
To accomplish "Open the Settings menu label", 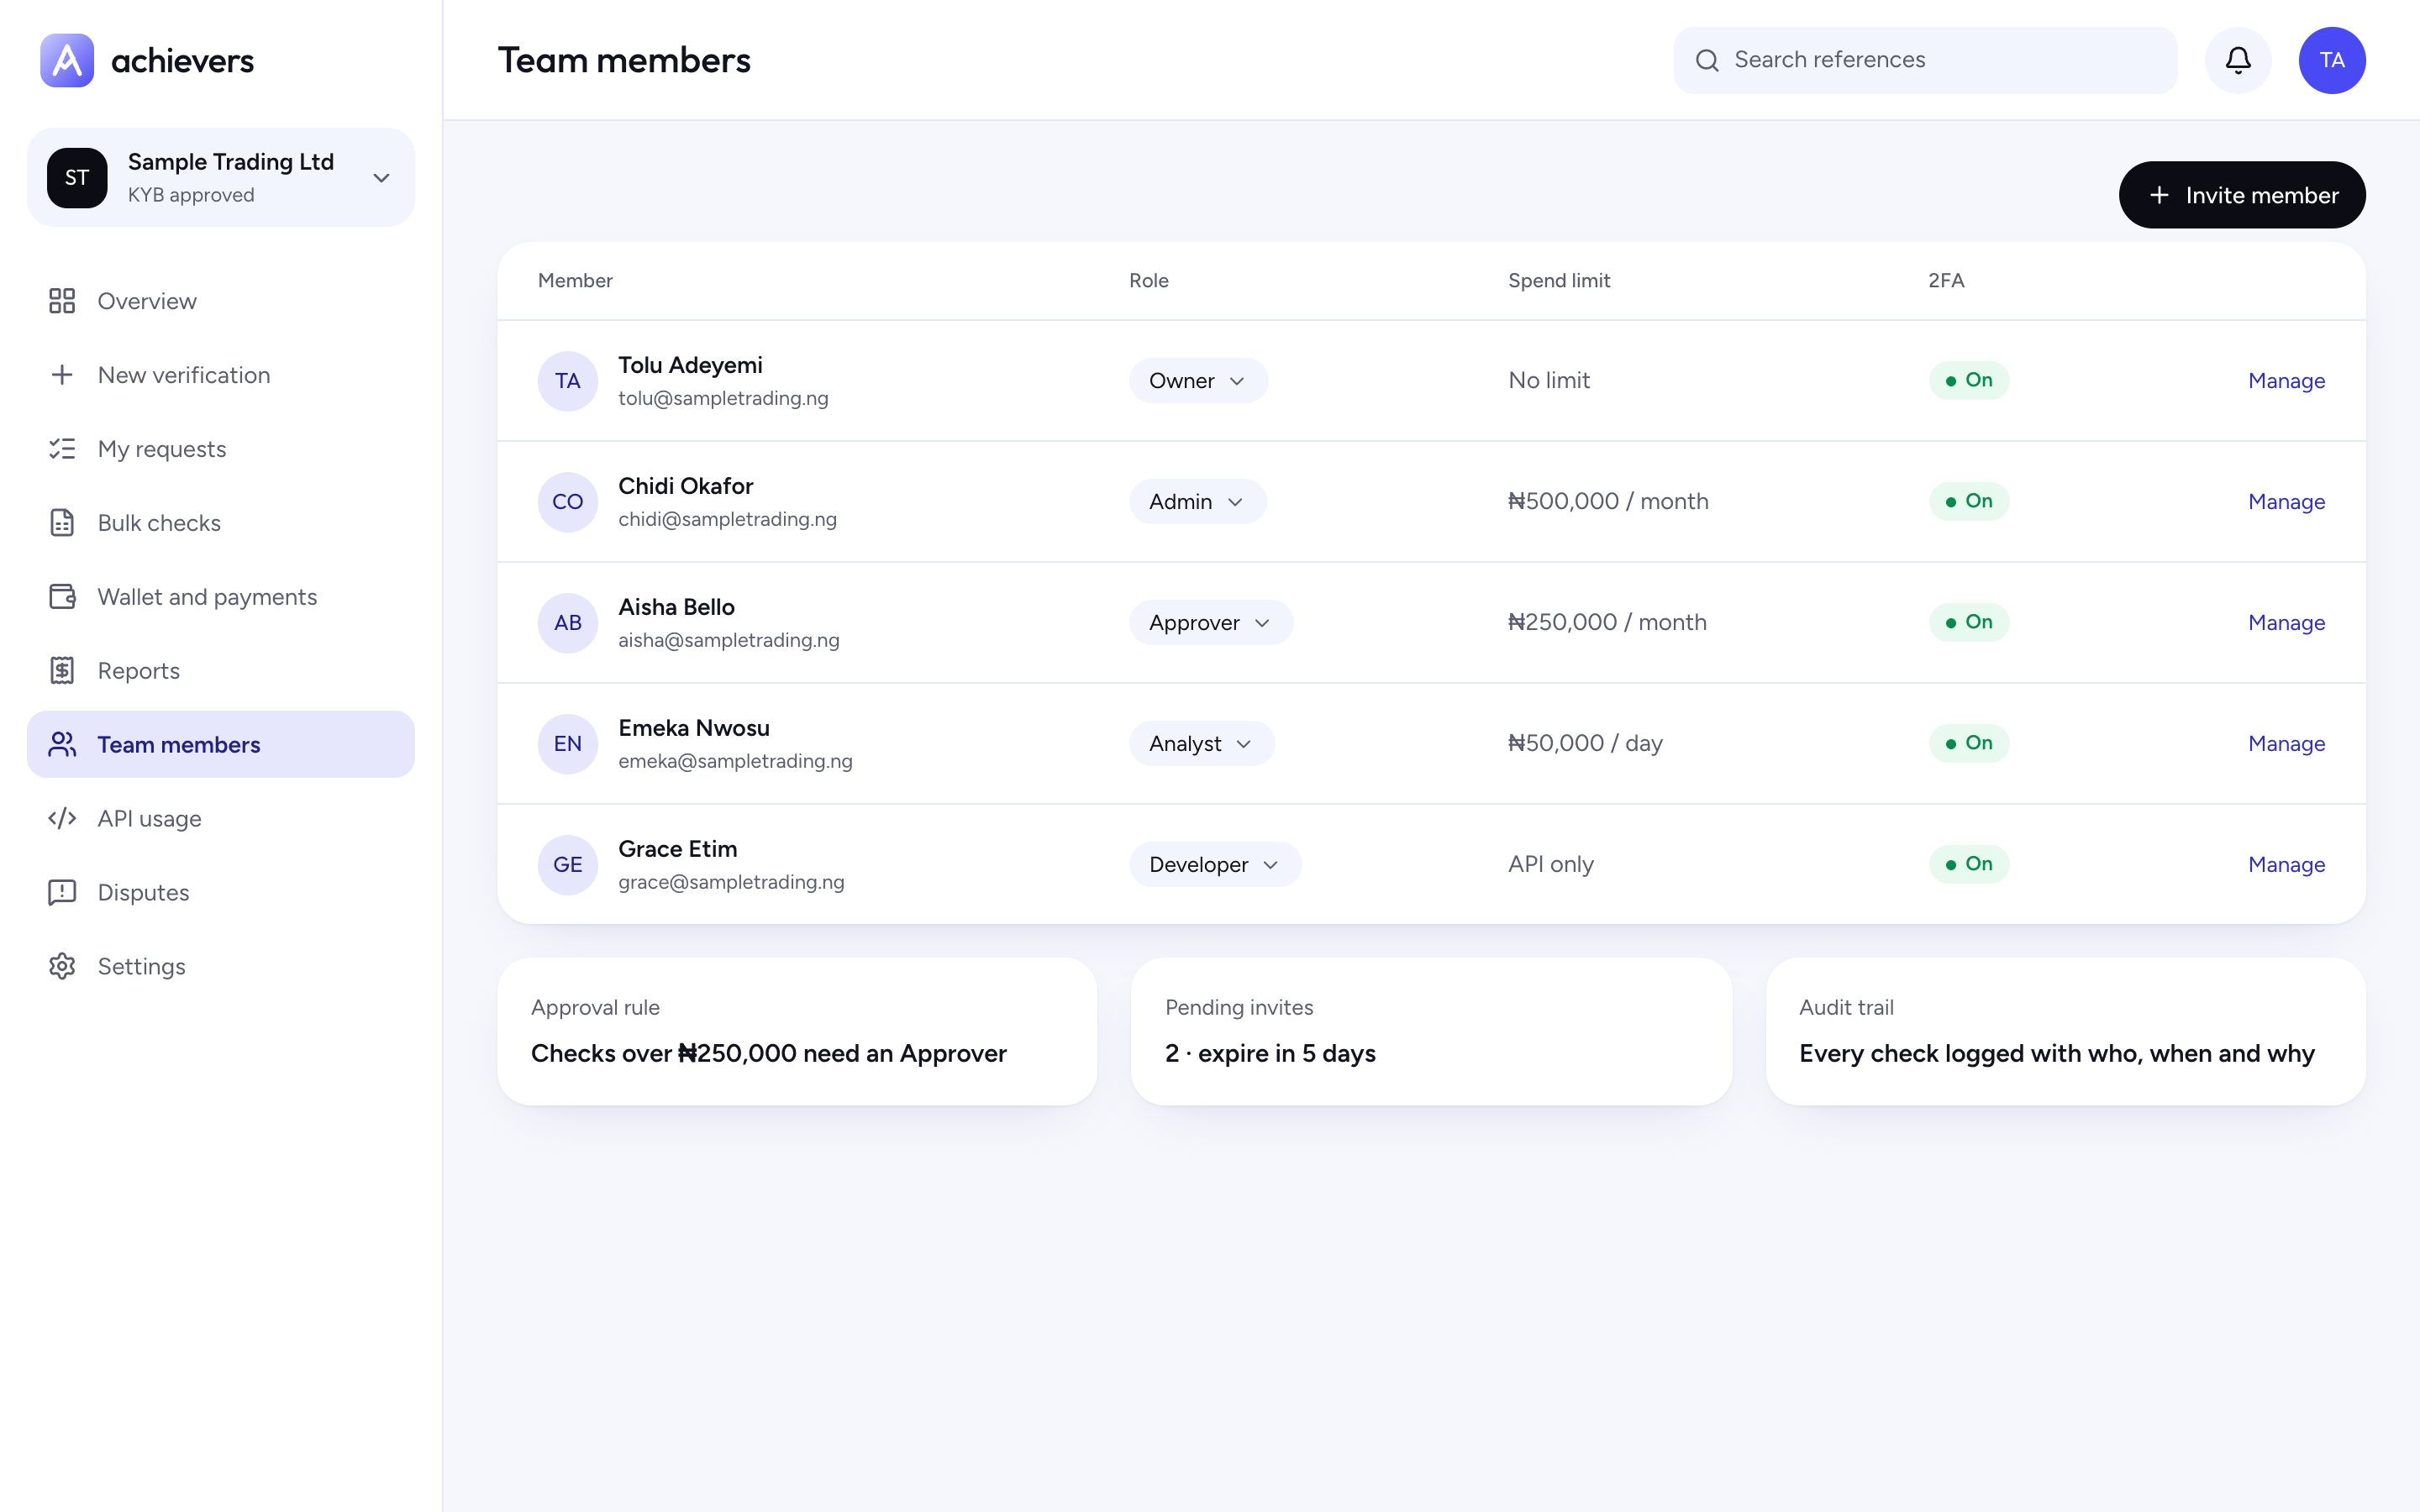I will click(x=142, y=967).
